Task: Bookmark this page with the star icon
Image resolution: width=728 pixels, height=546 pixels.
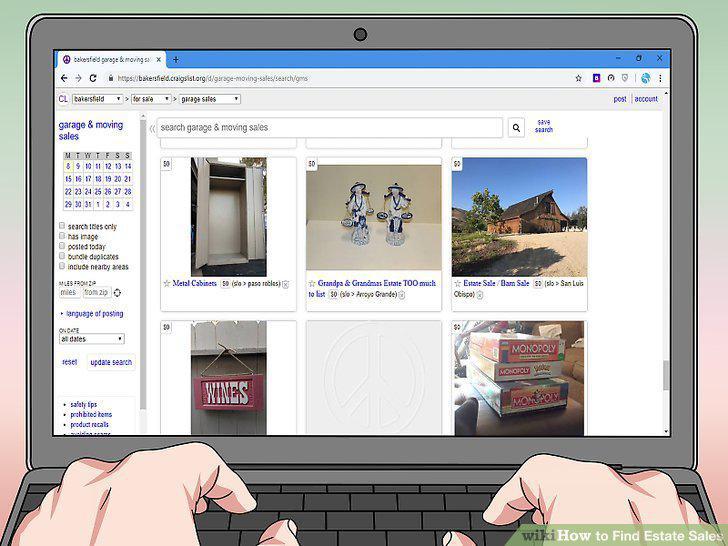Action: point(578,78)
